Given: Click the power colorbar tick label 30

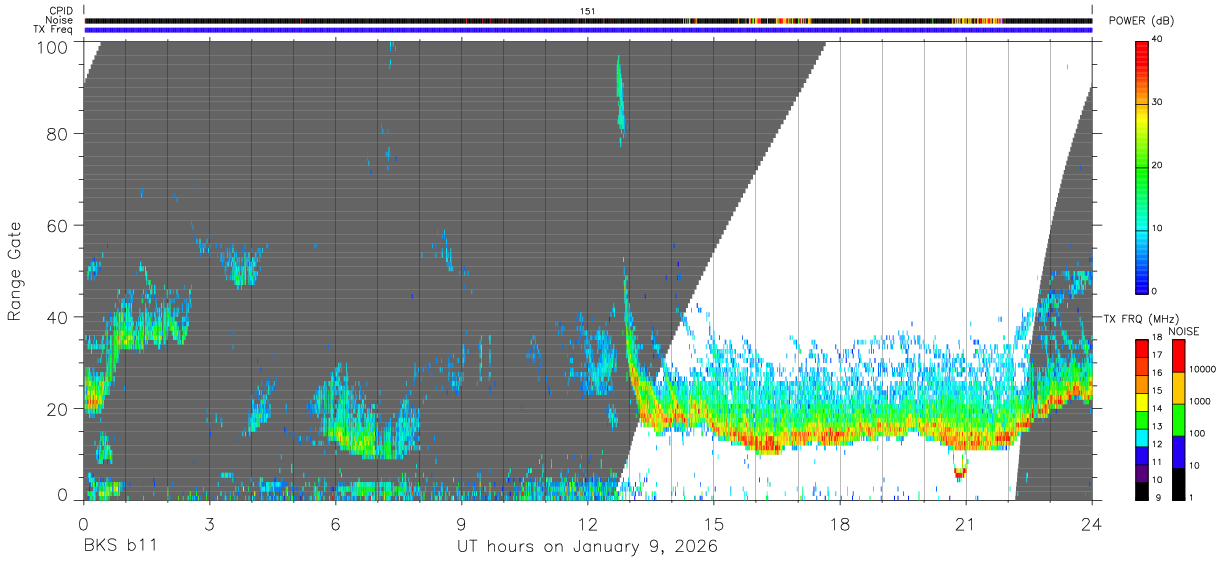Looking at the screenshot, I should pos(1157,103).
